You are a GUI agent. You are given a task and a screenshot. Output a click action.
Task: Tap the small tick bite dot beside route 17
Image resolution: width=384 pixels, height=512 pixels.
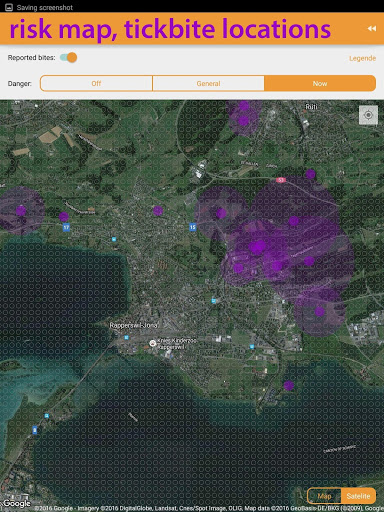(x=64, y=217)
